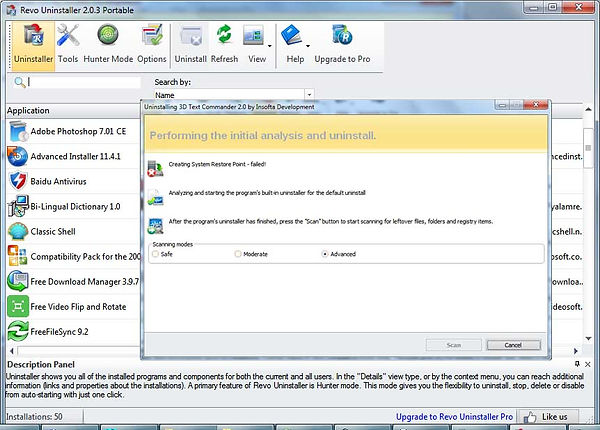Select Bi-Lingual Dictionary 1.0 icon
This screenshot has width=600, height=430.
pyautogui.click(x=18, y=206)
